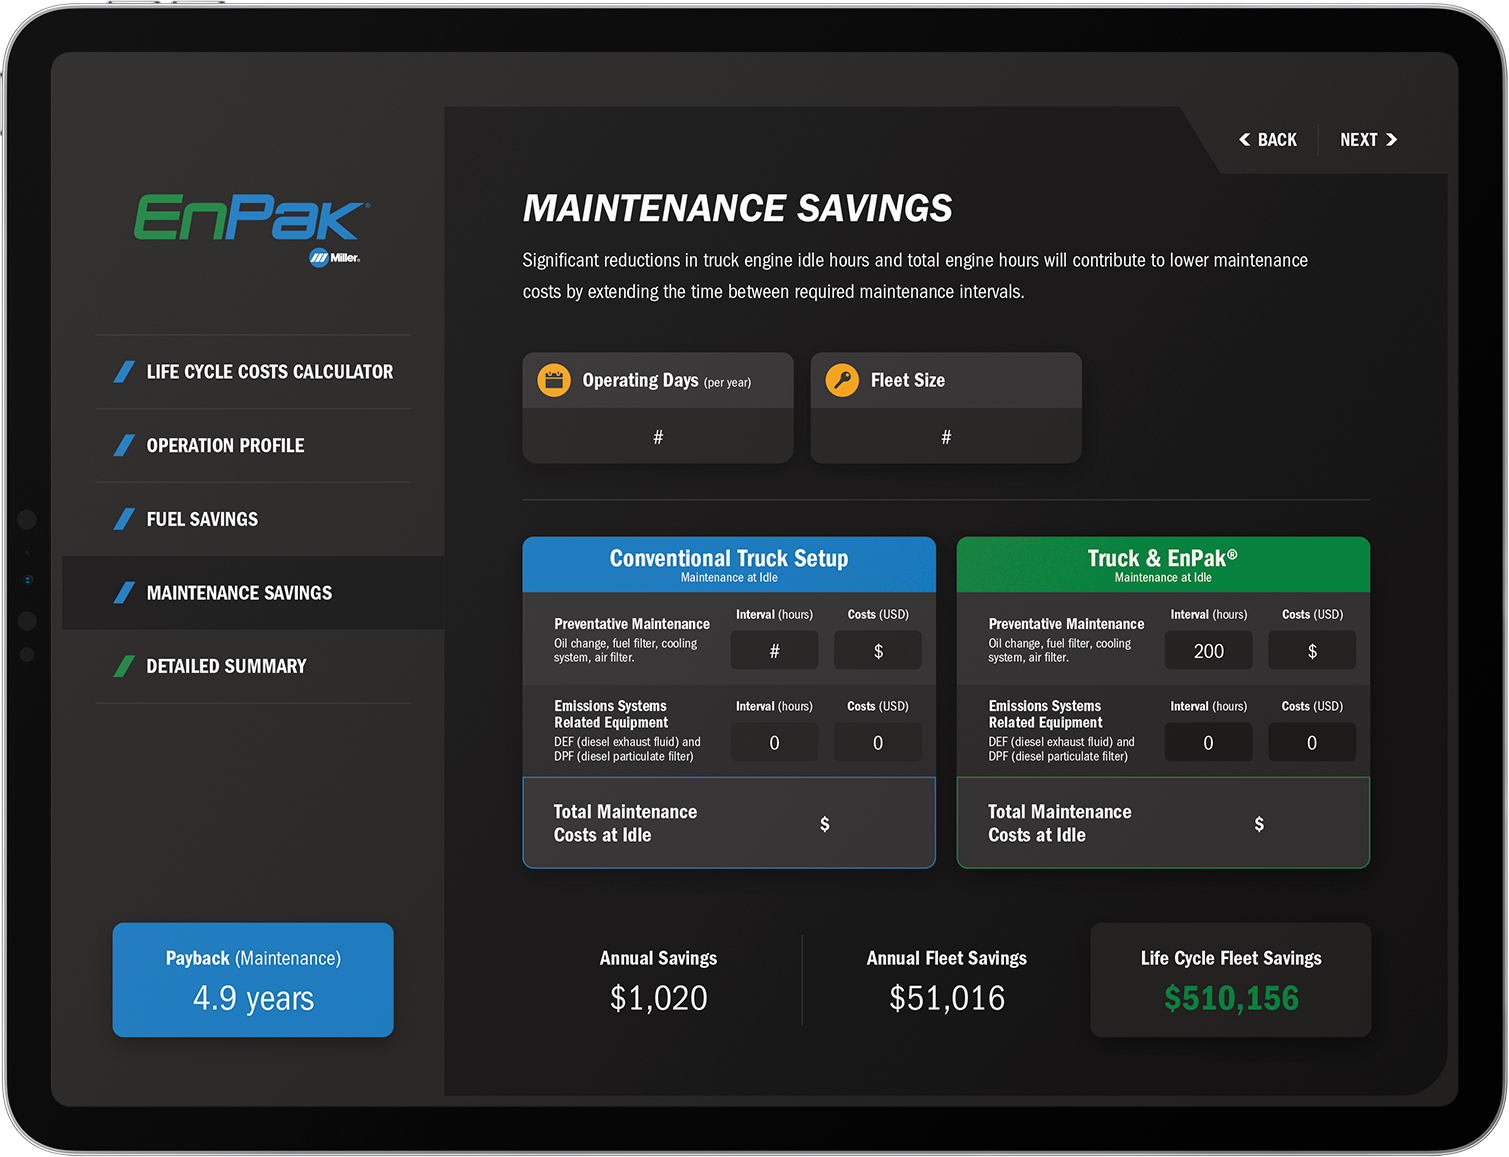
Task: Go to the Operation Profile section
Action: point(253,445)
